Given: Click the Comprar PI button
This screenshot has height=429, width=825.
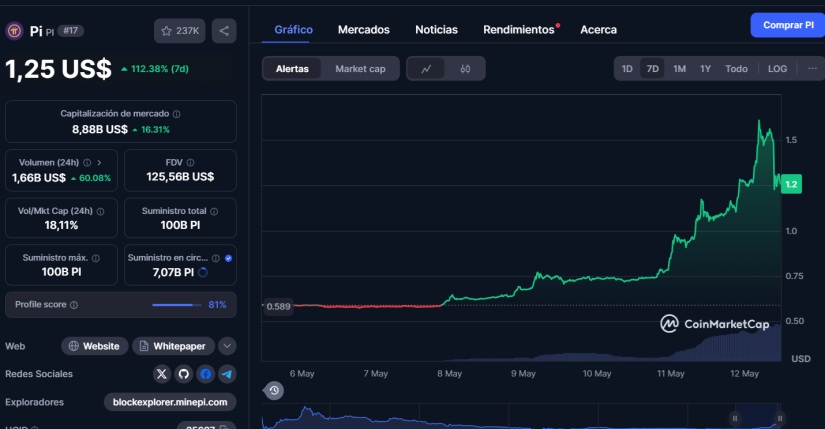Looking at the screenshot, I should [x=788, y=25].
